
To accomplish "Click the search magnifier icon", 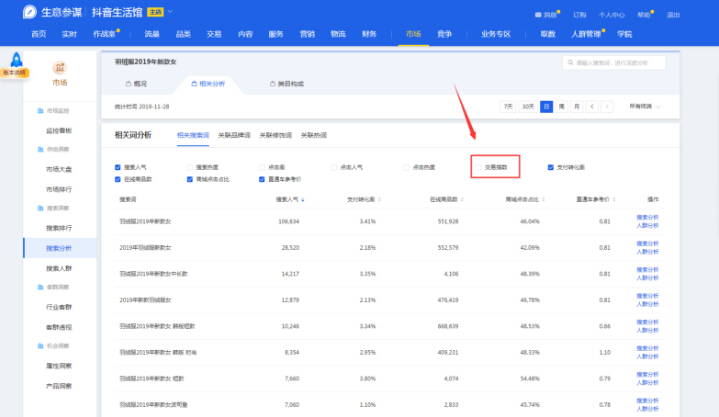I will coord(570,63).
